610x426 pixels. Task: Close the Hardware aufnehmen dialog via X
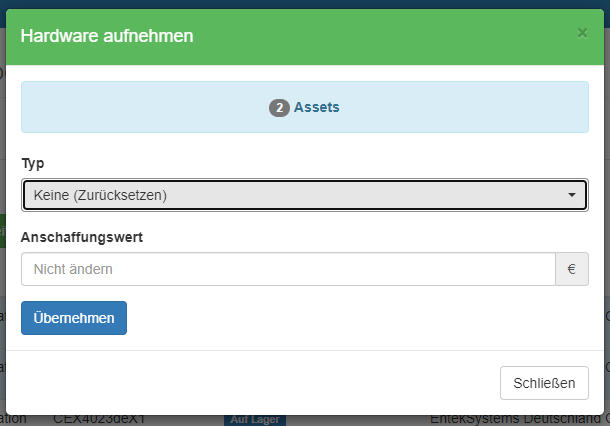582,33
